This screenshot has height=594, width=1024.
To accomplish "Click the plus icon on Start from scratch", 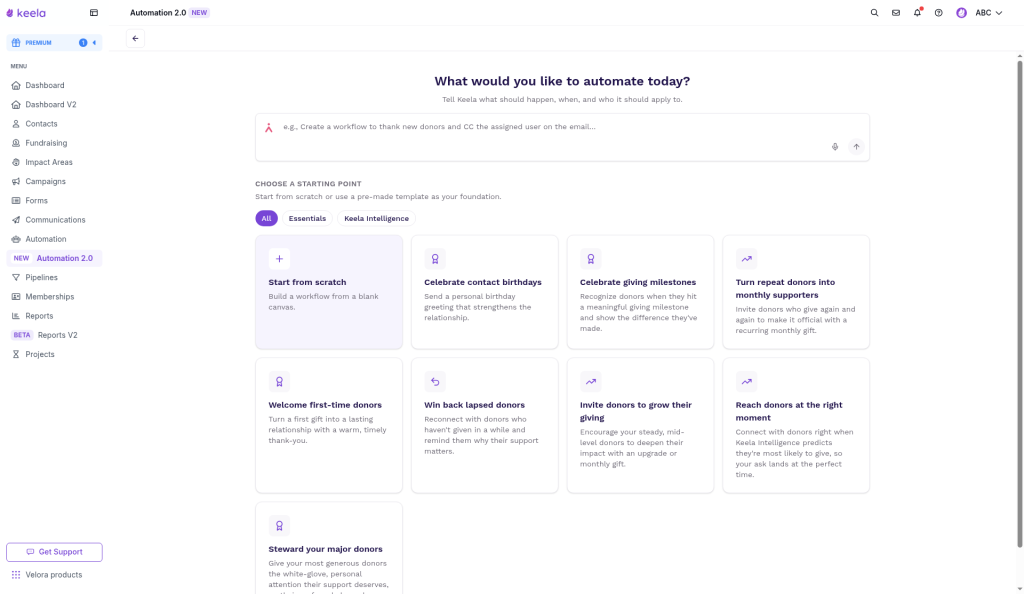I will point(280,259).
